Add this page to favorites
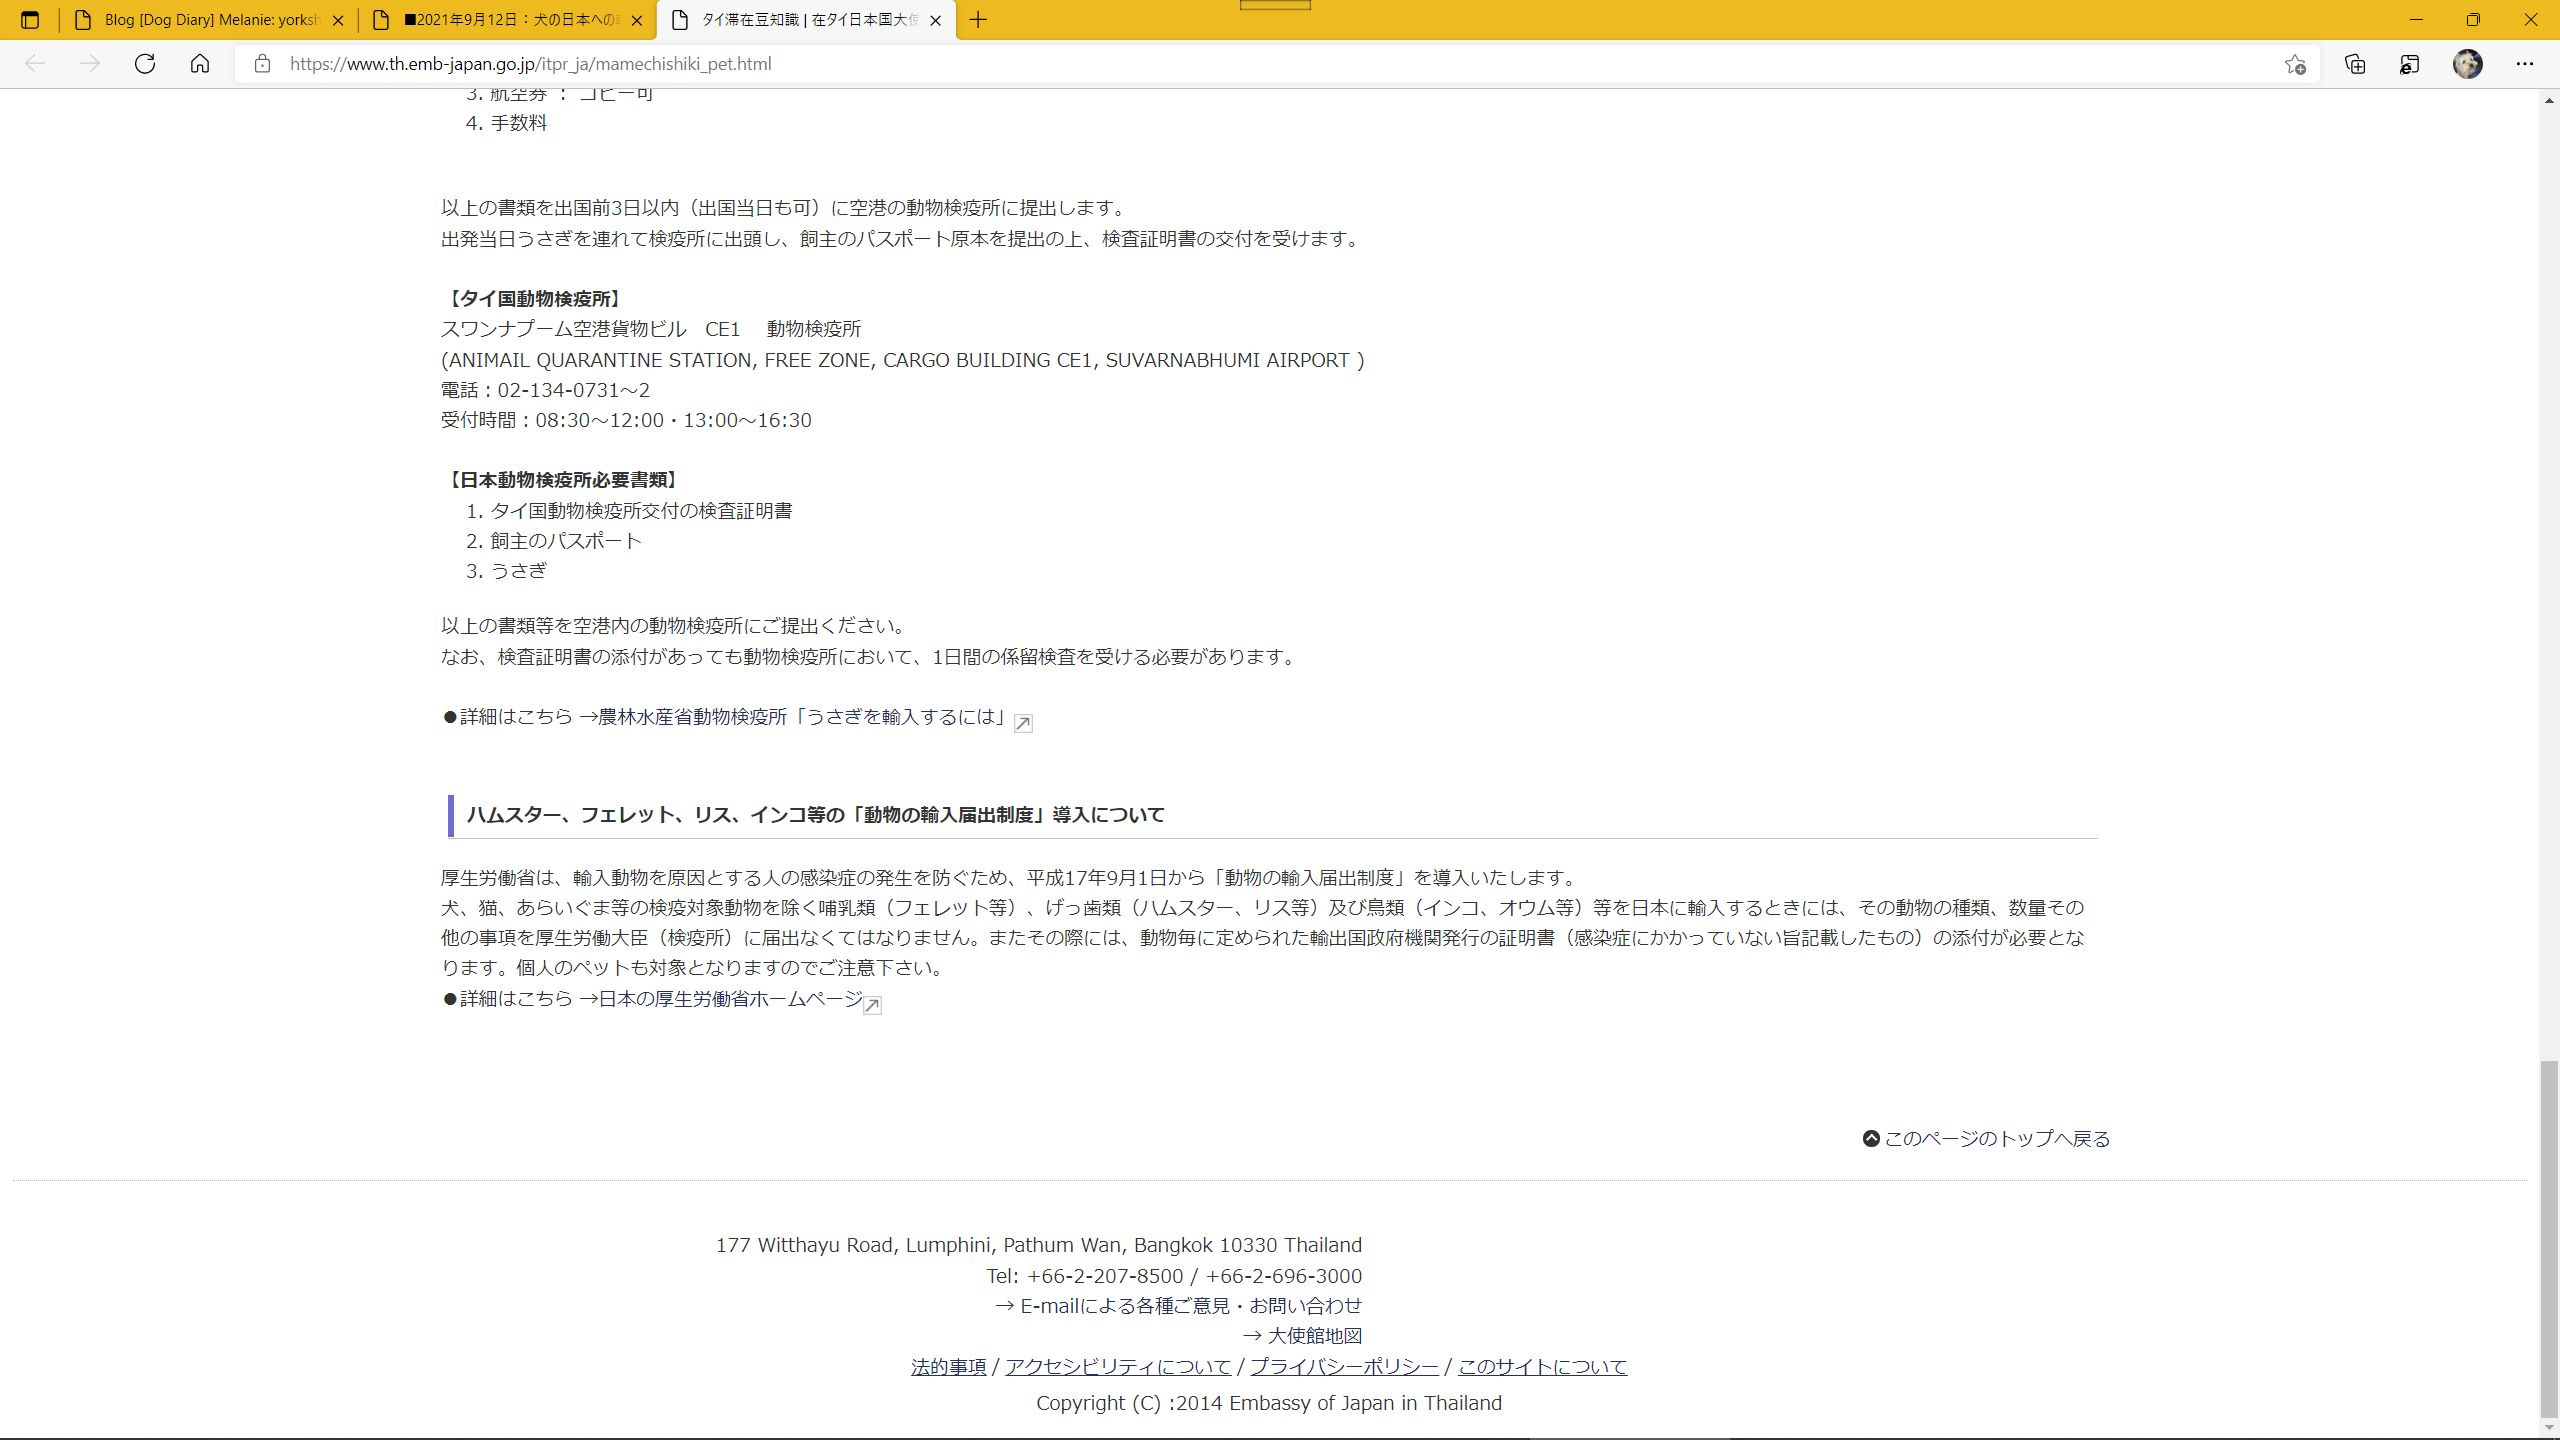2560x1440 pixels. (x=2295, y=64)
